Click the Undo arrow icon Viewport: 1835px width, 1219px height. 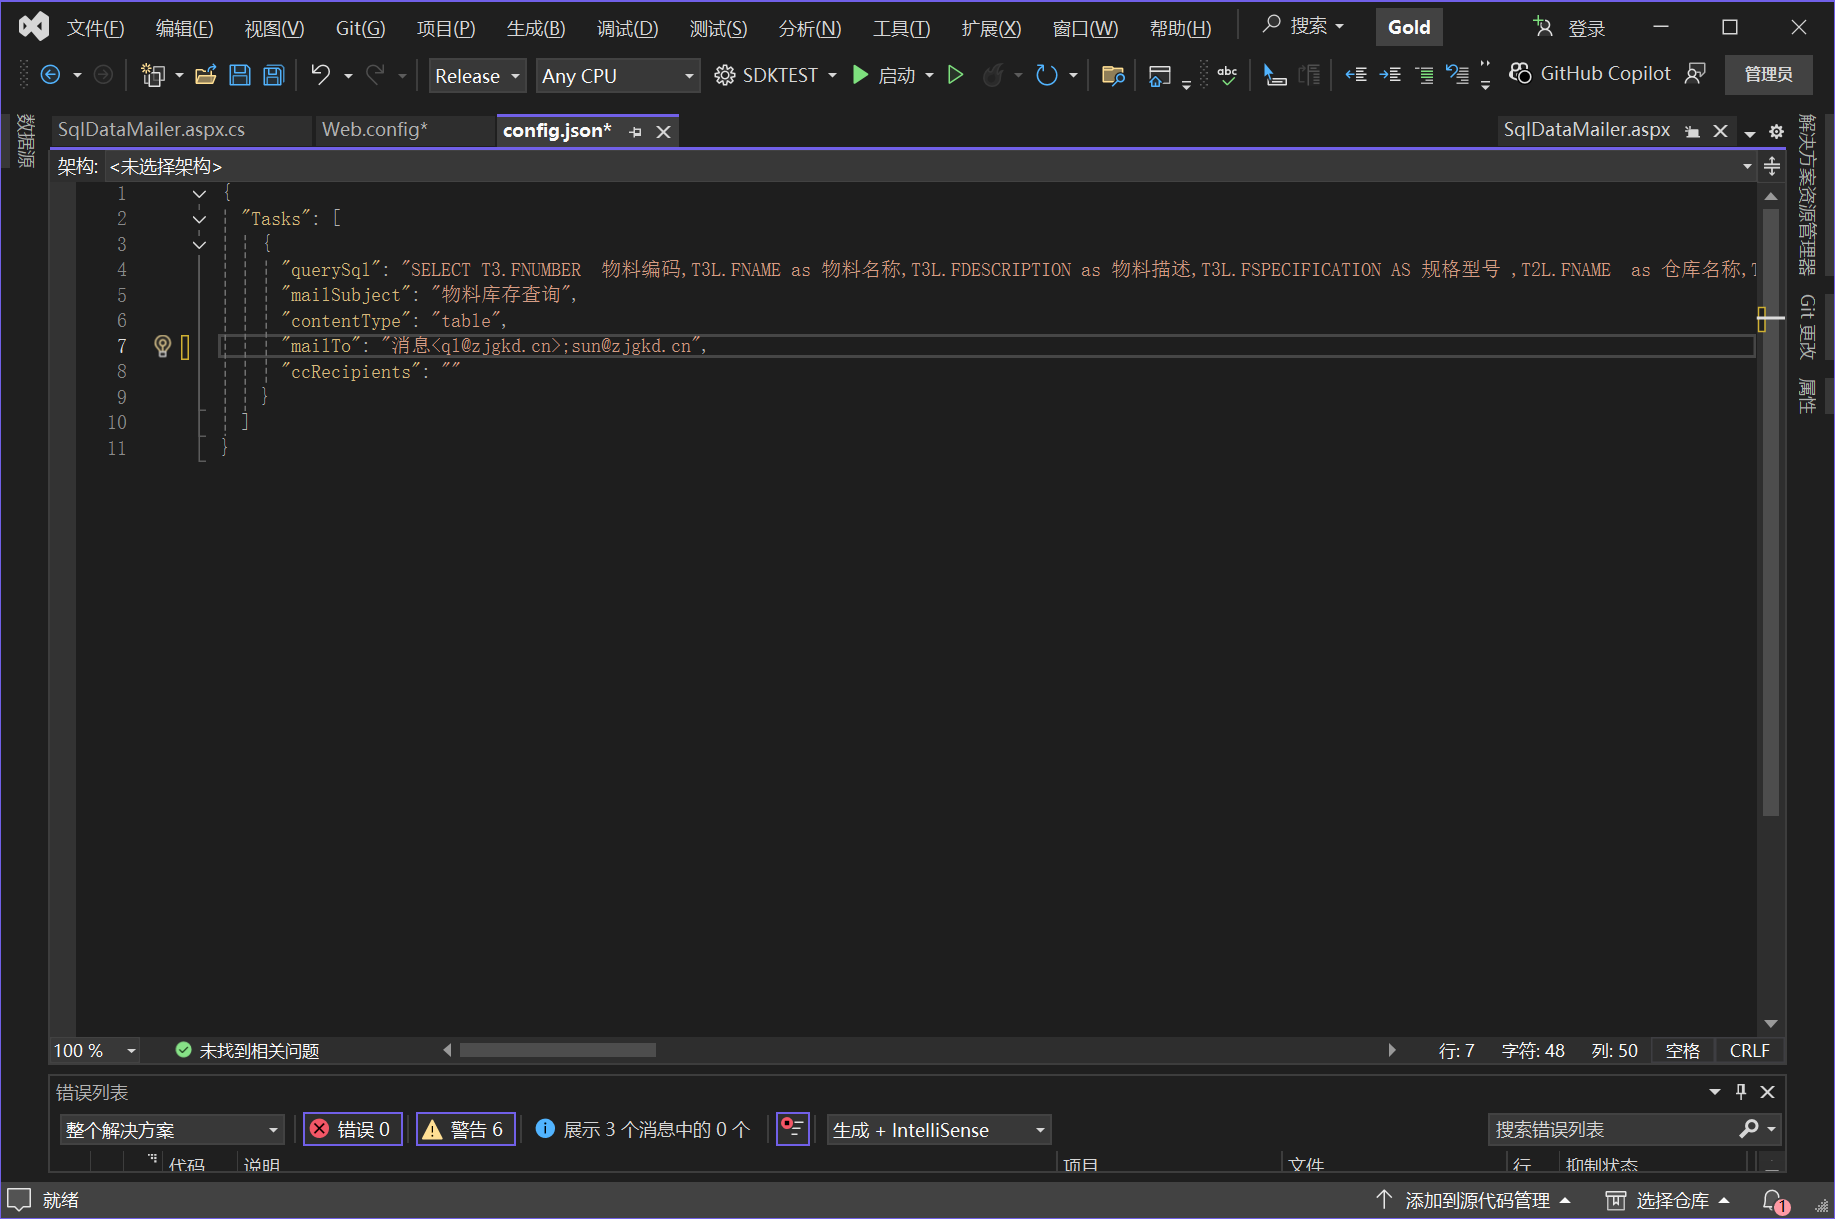[x=320, y=75]
